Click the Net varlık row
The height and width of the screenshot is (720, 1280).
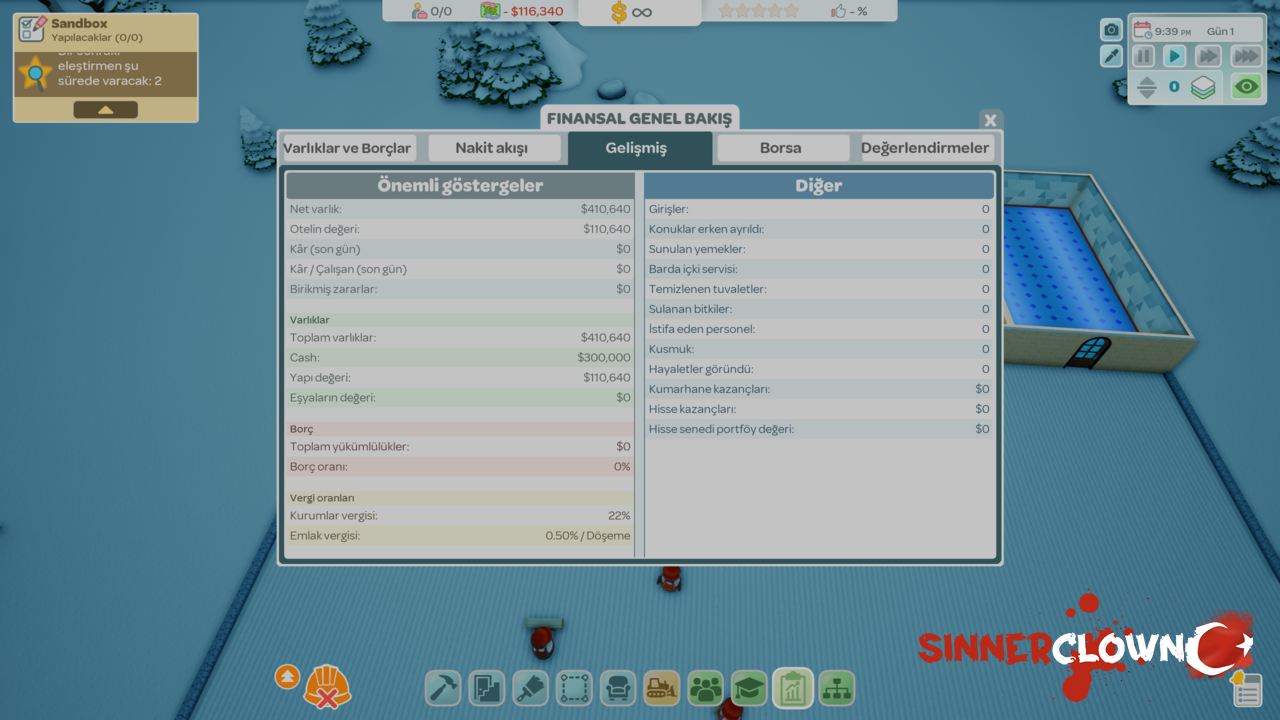click(460, 209)
